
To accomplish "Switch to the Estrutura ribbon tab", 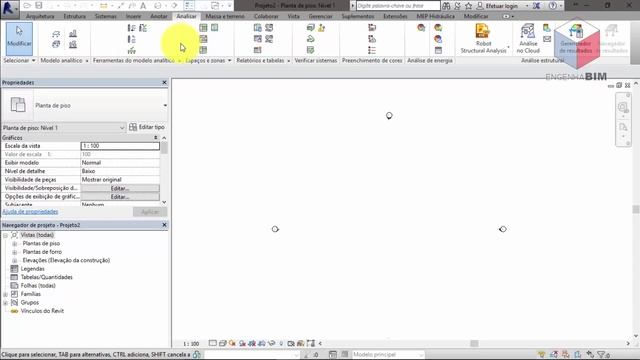I will [75, 16].
